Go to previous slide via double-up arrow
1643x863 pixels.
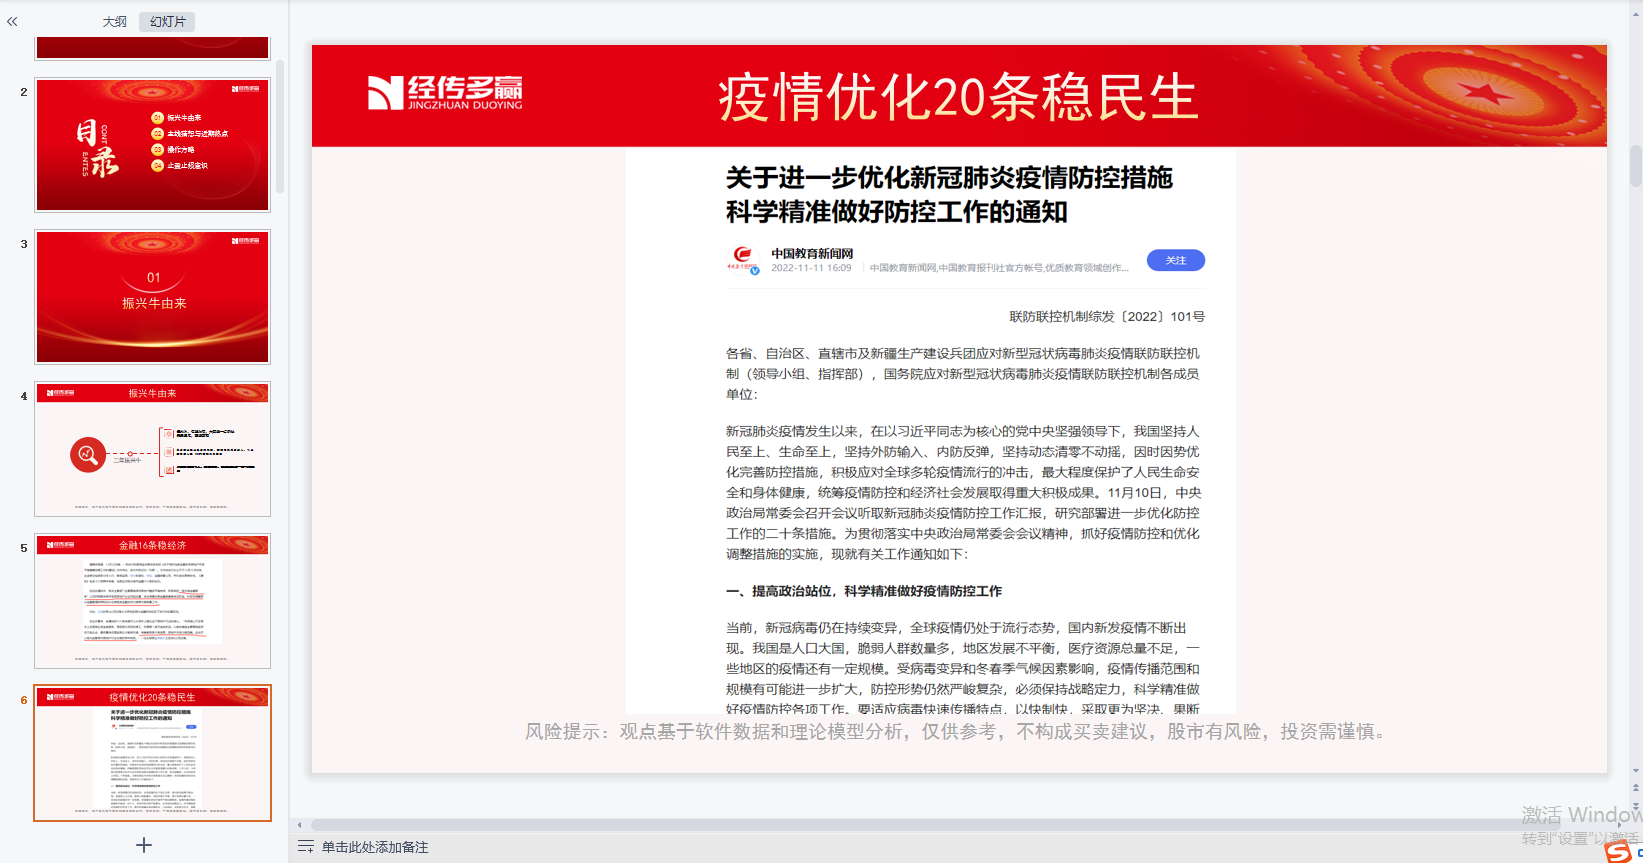tap(1636, 789)
